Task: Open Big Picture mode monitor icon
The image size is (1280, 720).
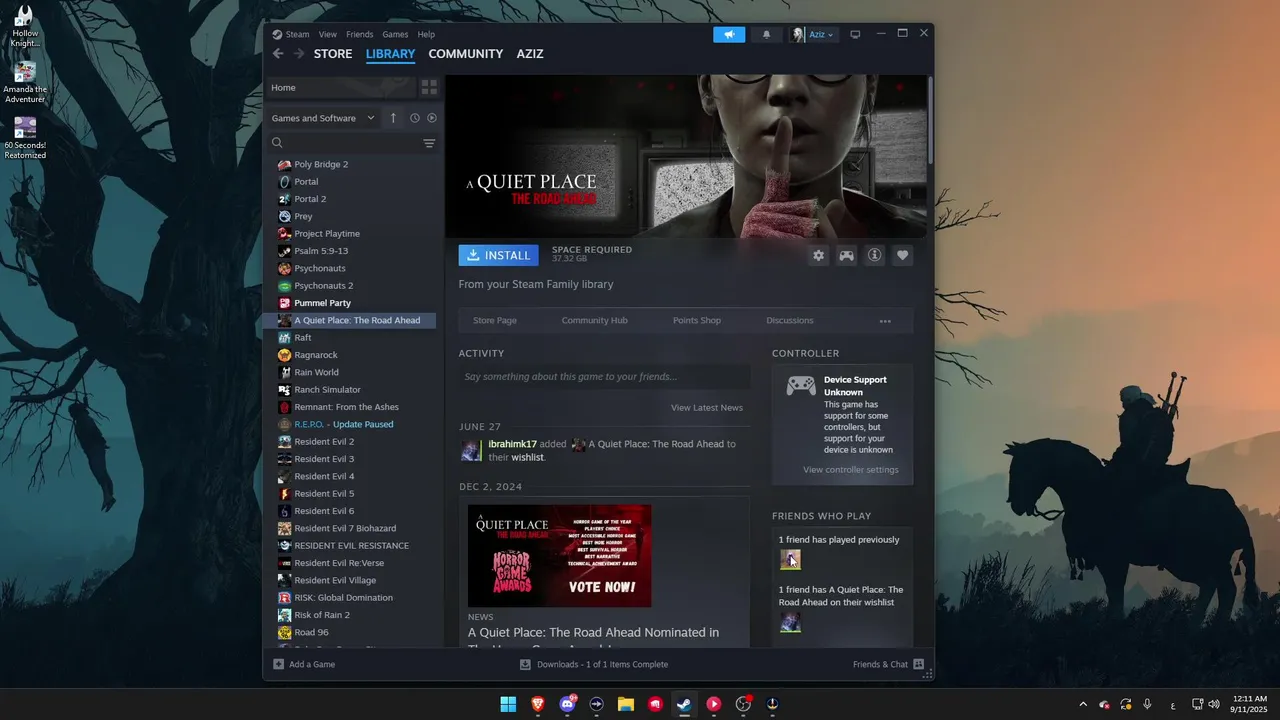Action: (855, 34)
